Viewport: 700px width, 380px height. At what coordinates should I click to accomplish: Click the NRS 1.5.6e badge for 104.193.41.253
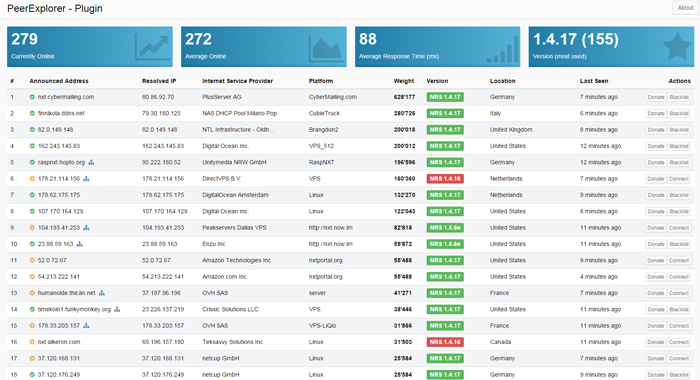[445, 228]
